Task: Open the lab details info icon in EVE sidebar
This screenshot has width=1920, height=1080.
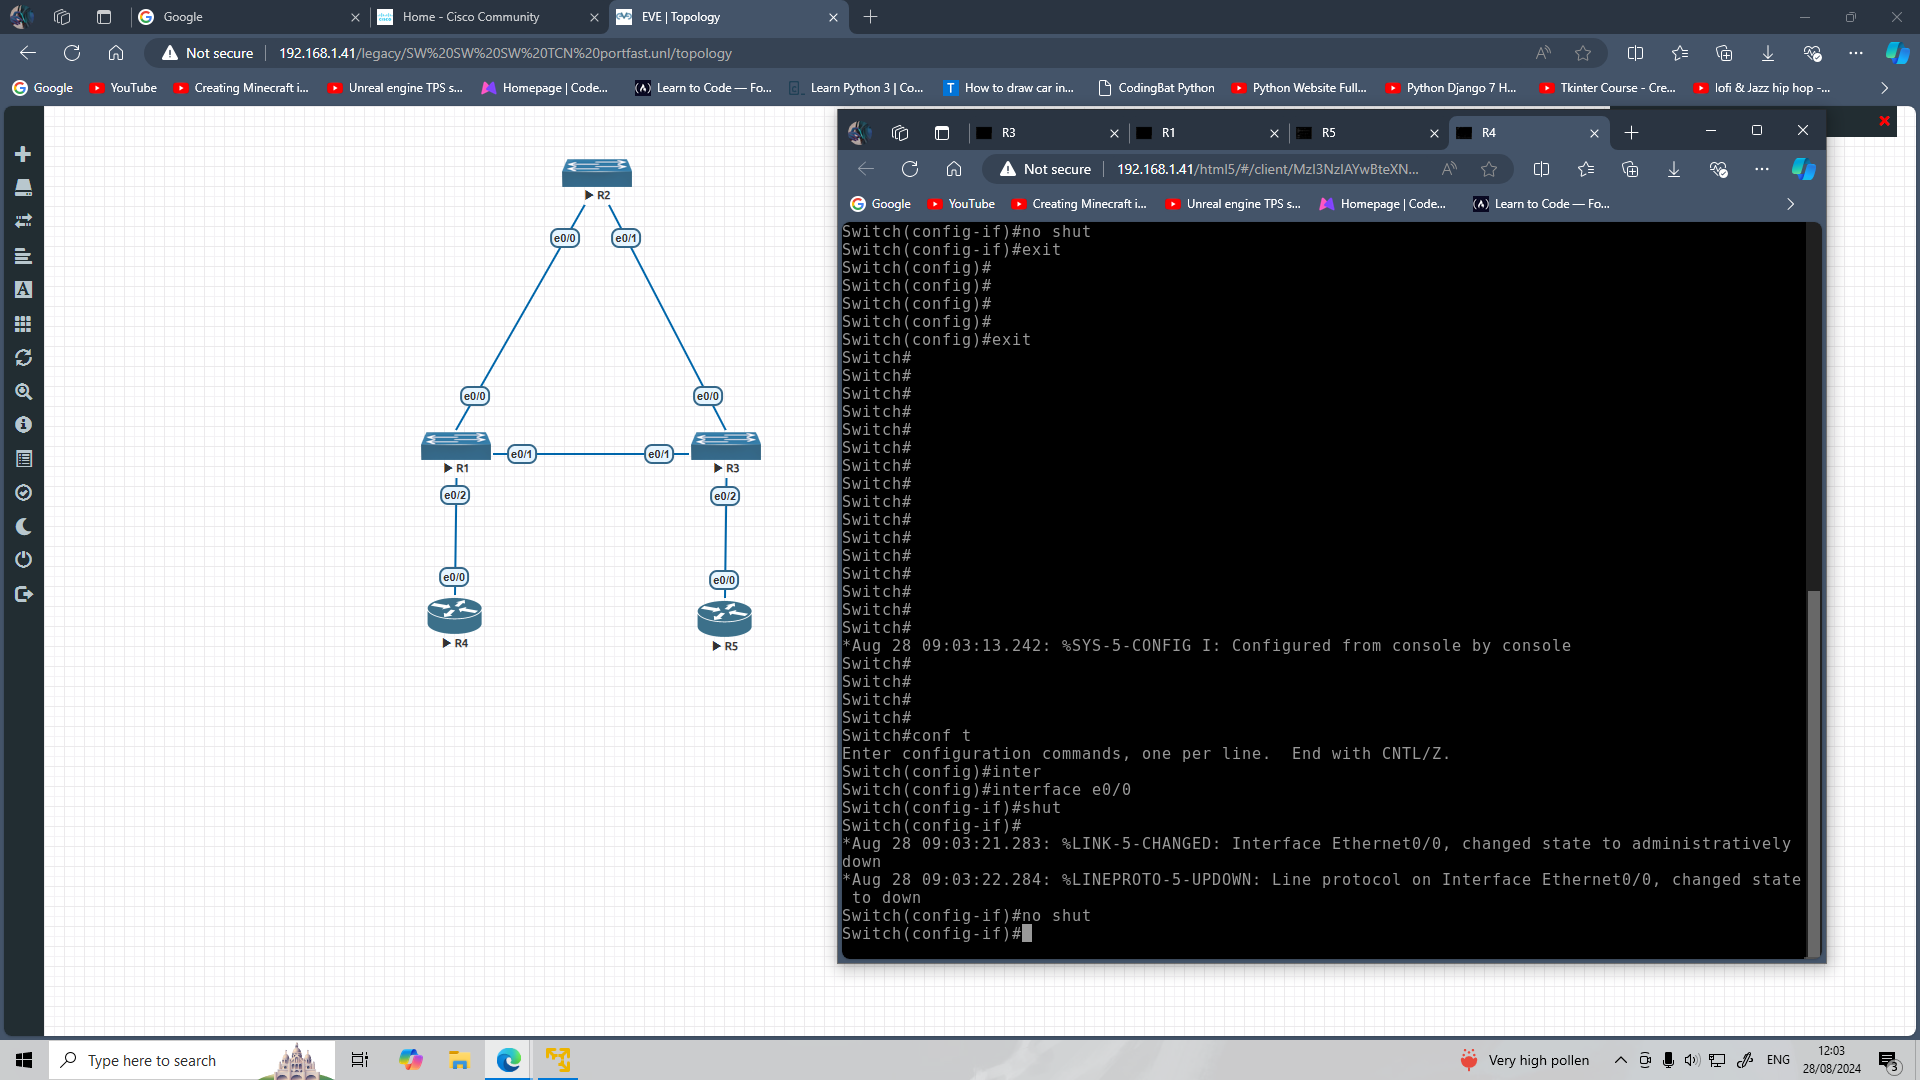Action: coord(23,424)
